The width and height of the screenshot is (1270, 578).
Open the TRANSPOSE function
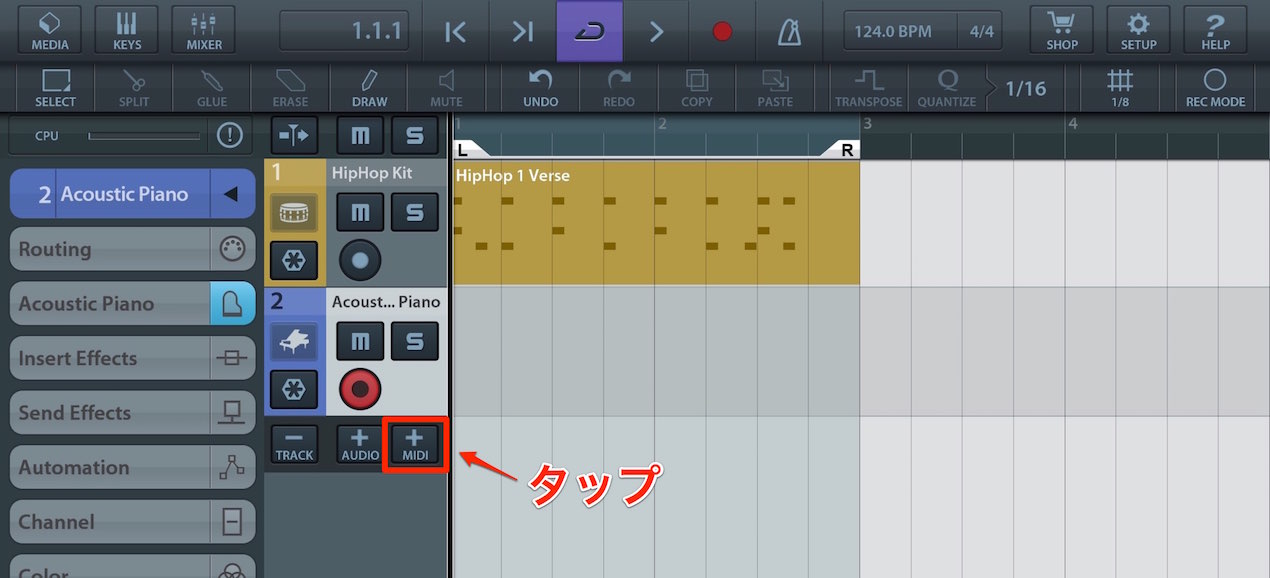pyautogui.click(x=869, y=88)
